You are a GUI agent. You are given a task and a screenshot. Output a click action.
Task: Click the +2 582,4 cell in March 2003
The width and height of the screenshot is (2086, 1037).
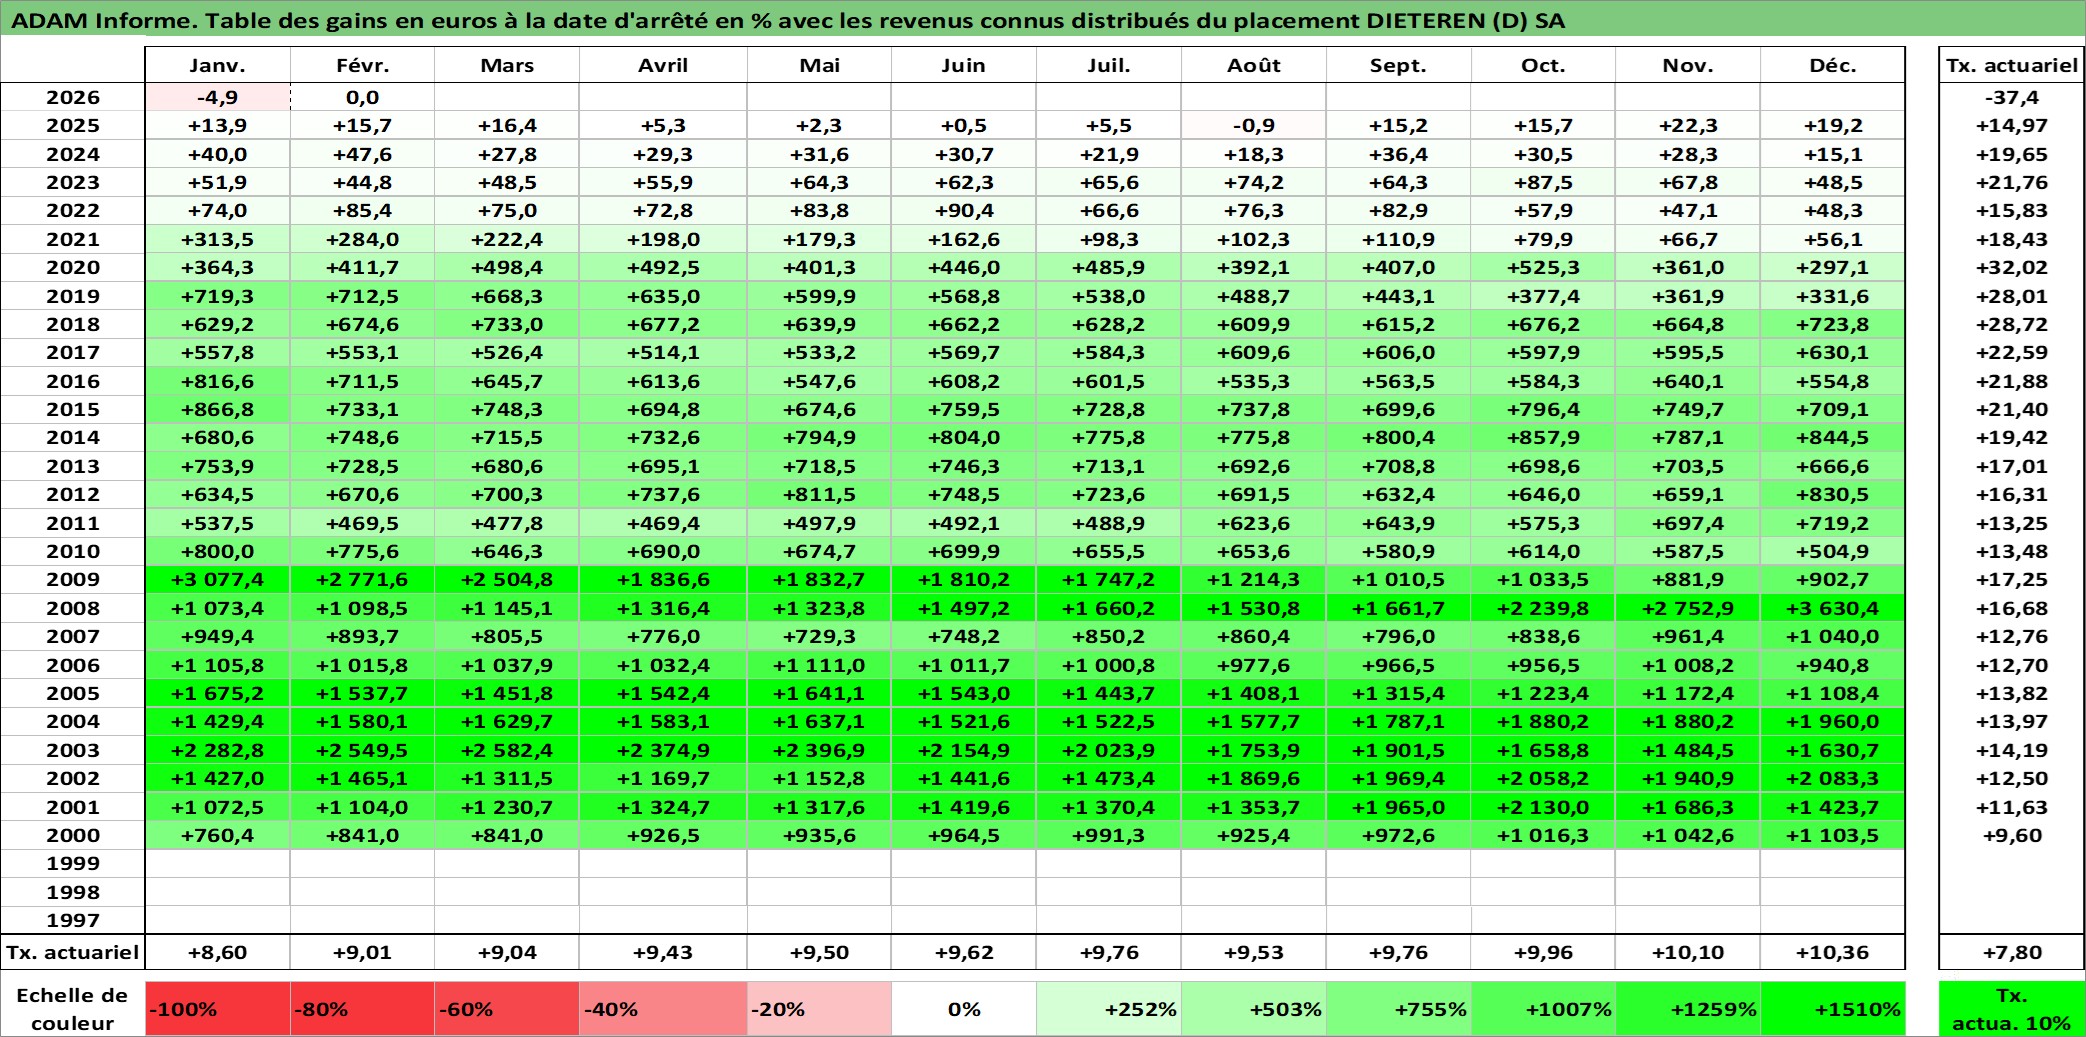point(507,750)
